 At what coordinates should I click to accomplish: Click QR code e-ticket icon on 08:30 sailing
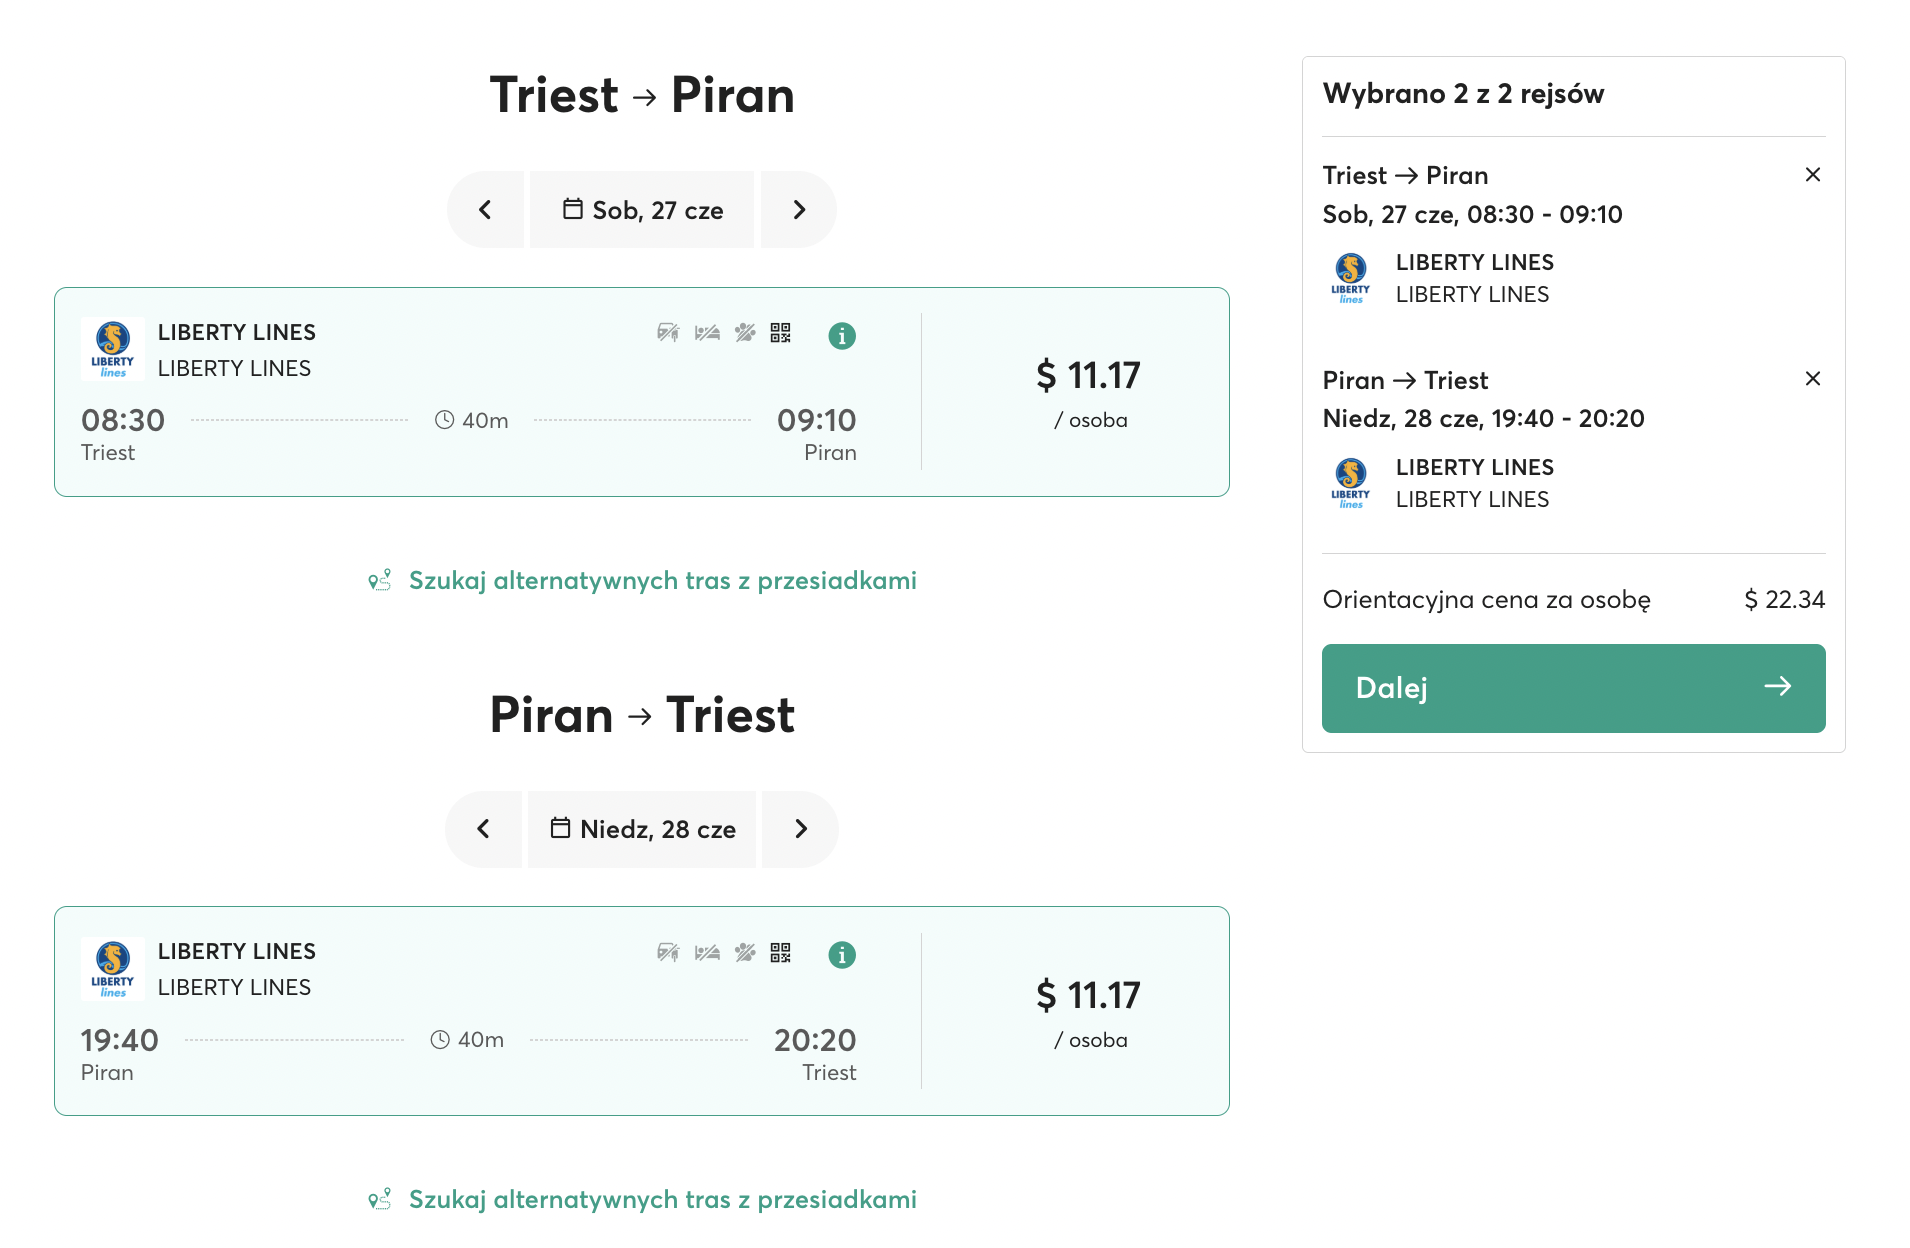click(781, 333)
